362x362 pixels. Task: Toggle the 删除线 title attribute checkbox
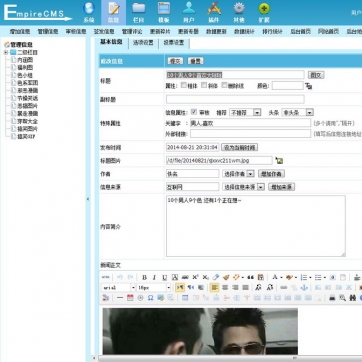tap(225, 85)
